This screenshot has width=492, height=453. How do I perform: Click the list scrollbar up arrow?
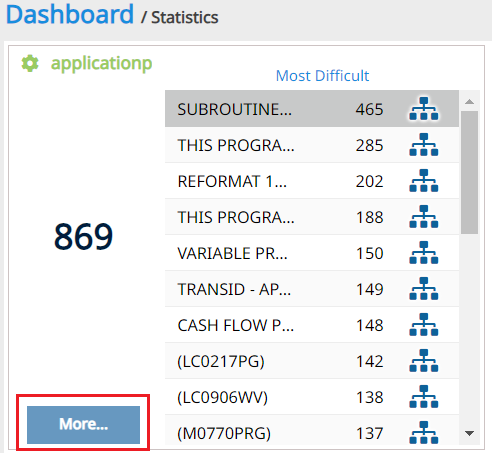[x=469, y=101]
